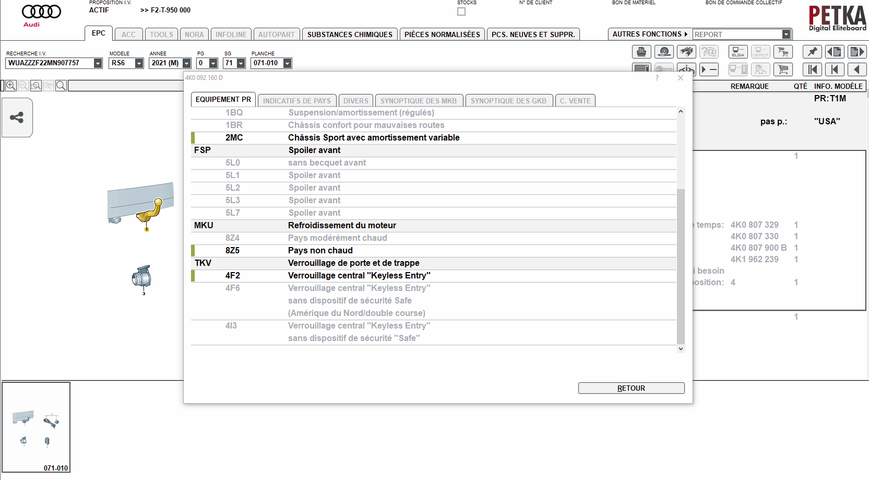
Task: Open the share panel icon
Action: [17, 117]
